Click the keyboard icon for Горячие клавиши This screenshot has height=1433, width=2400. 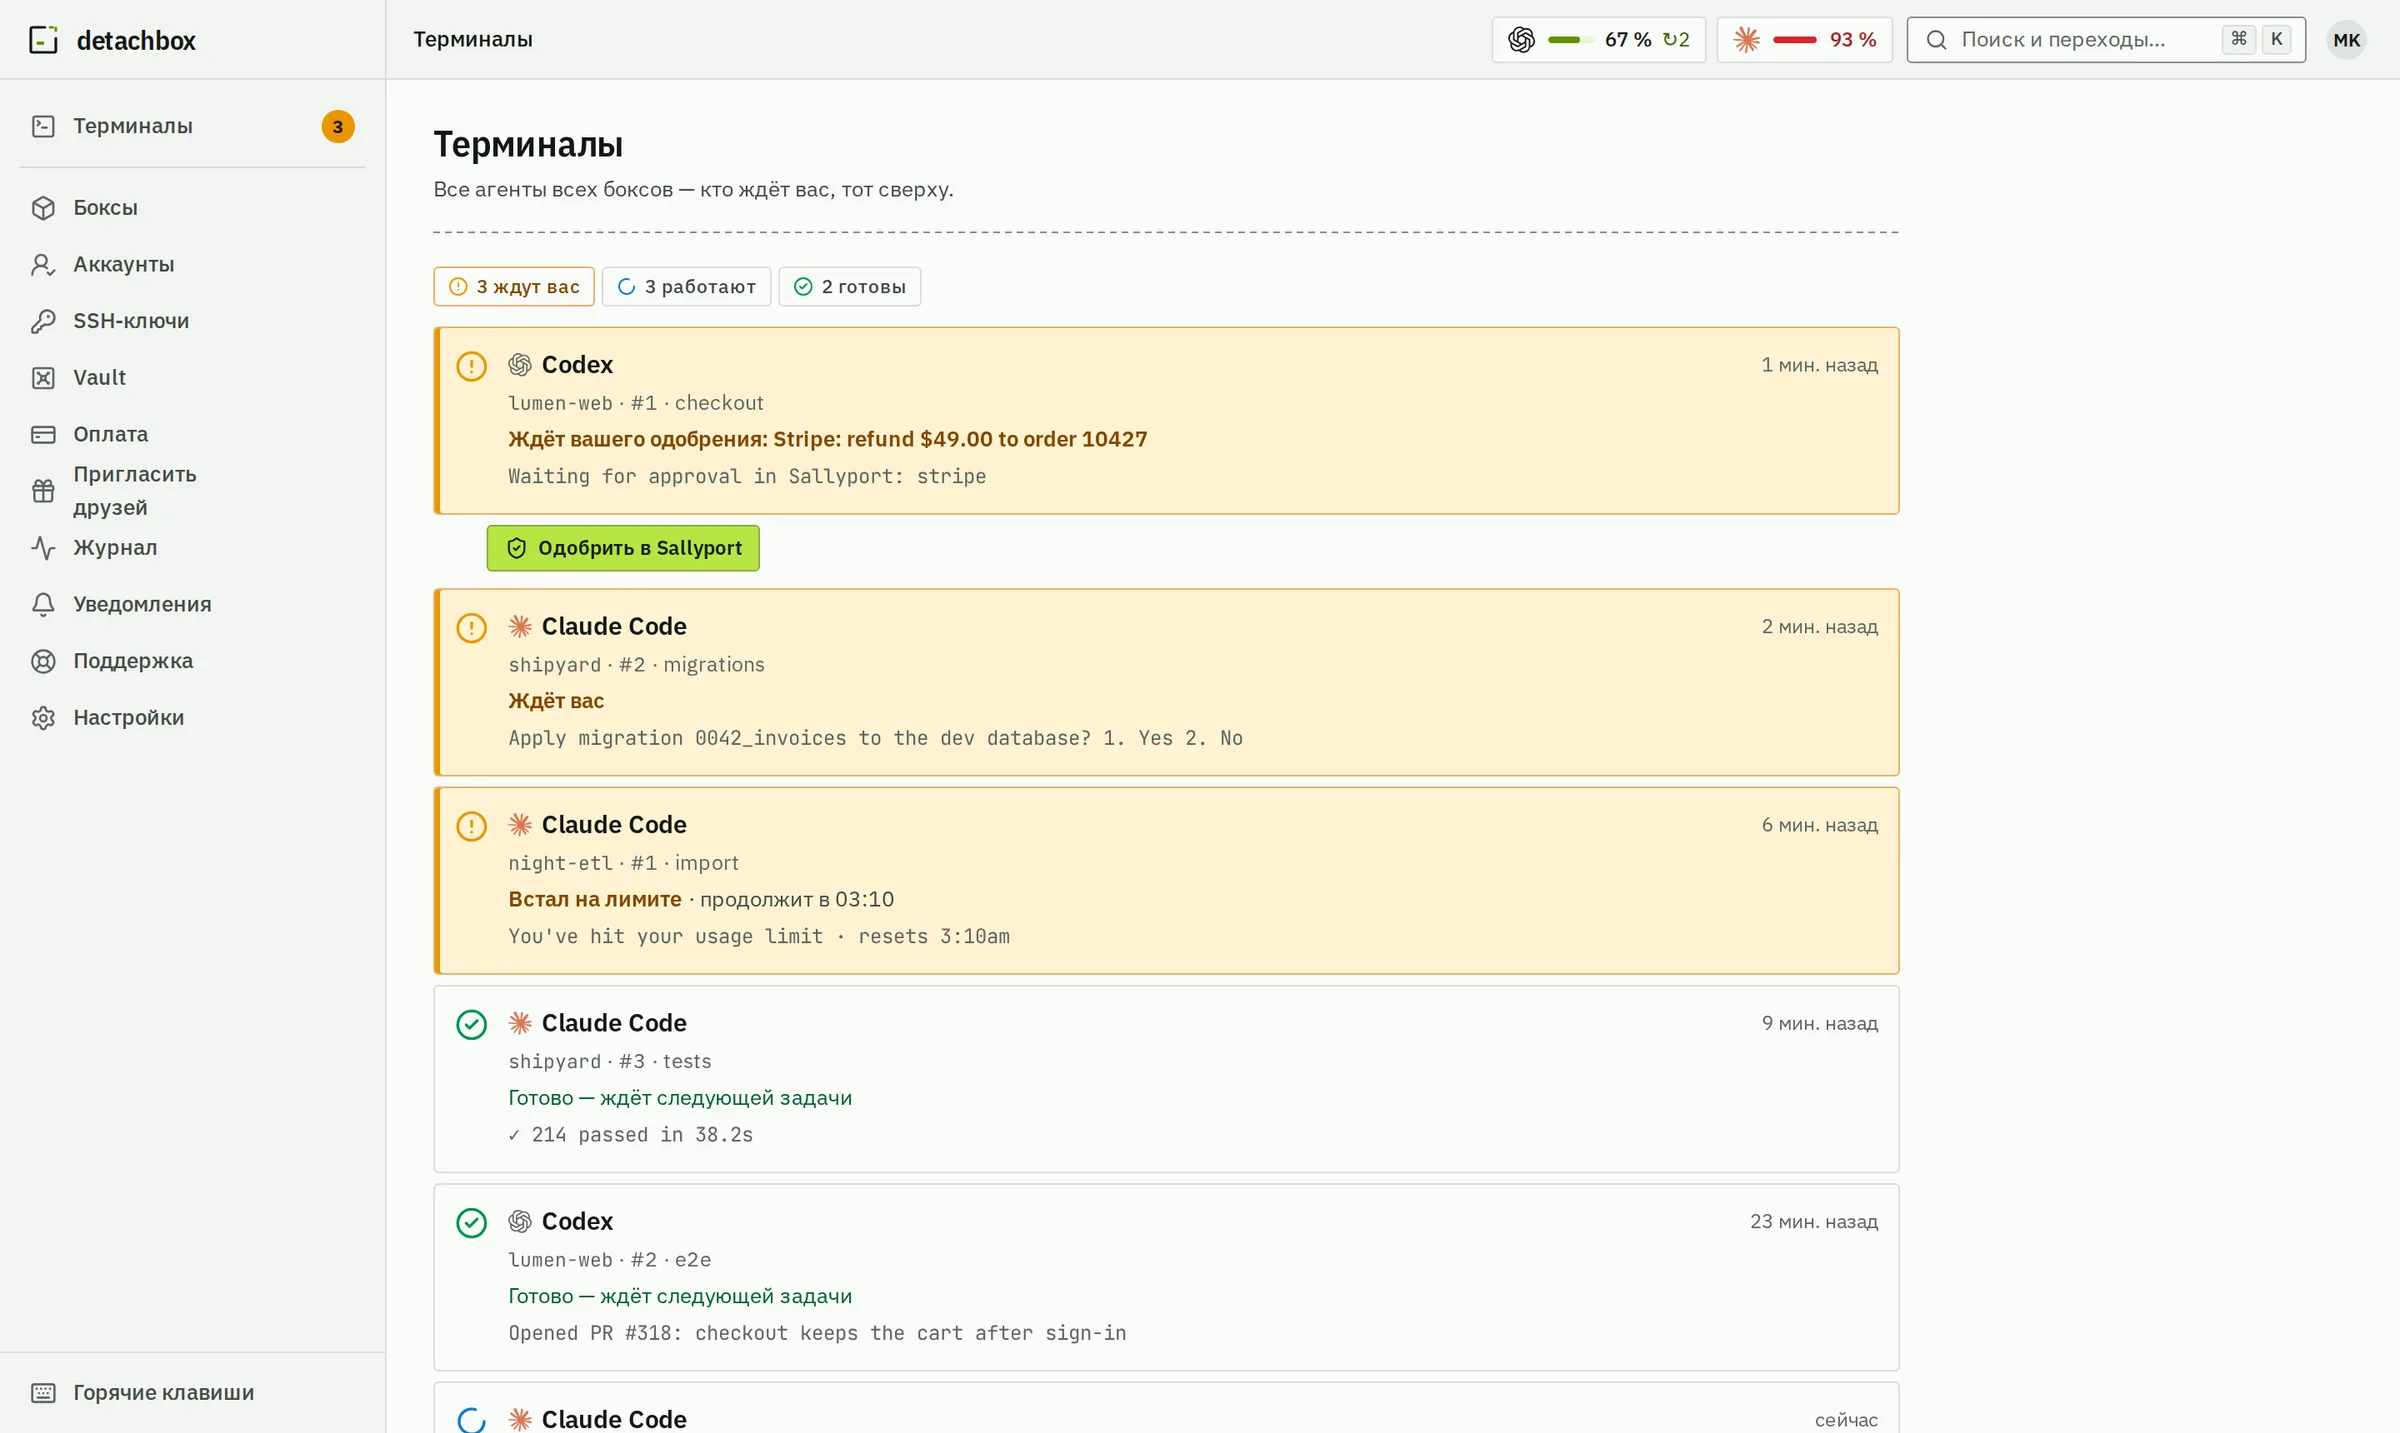(43, 1393)
